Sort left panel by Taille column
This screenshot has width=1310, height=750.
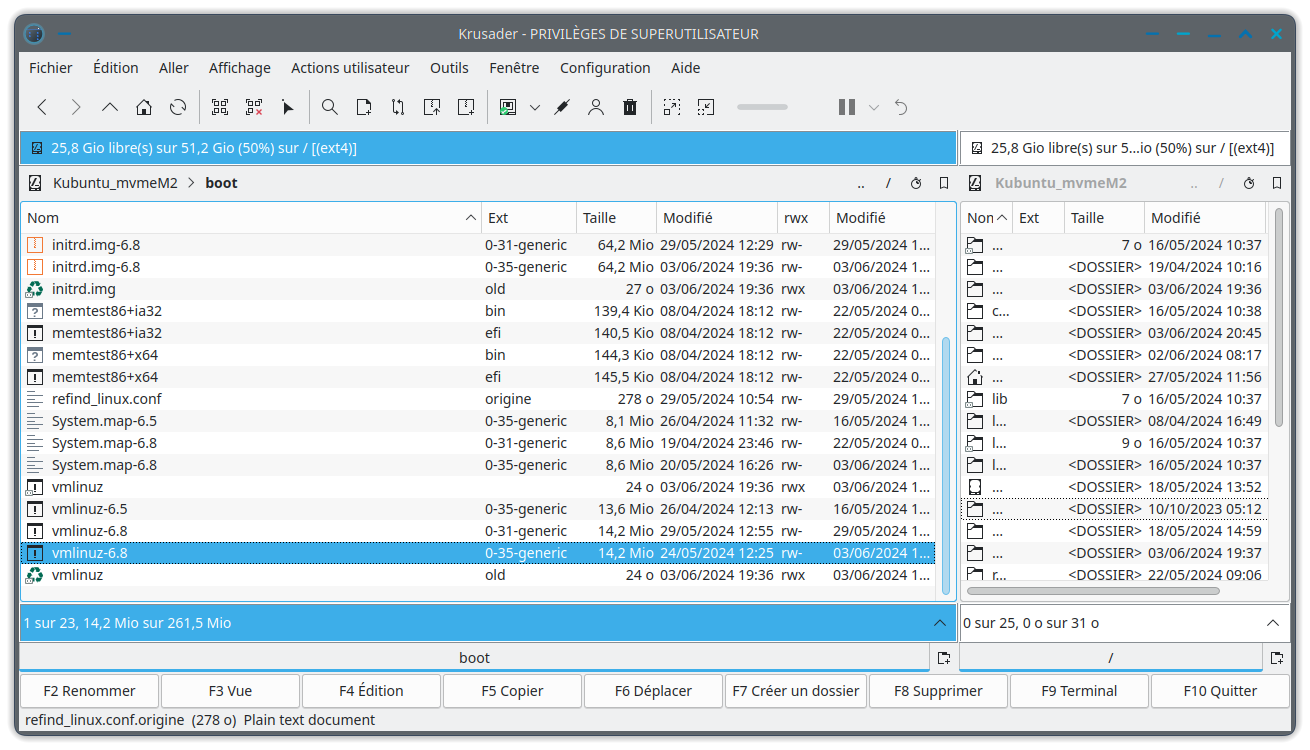[x=617, y=218]
